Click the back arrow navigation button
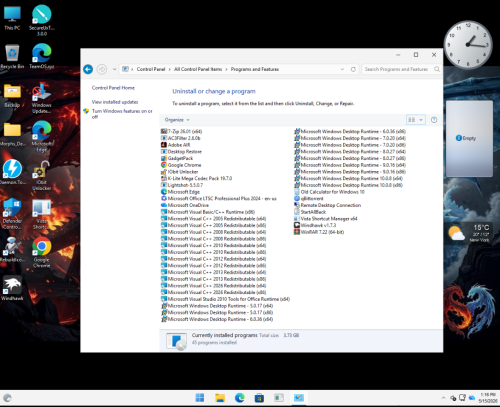 [88, 69]
